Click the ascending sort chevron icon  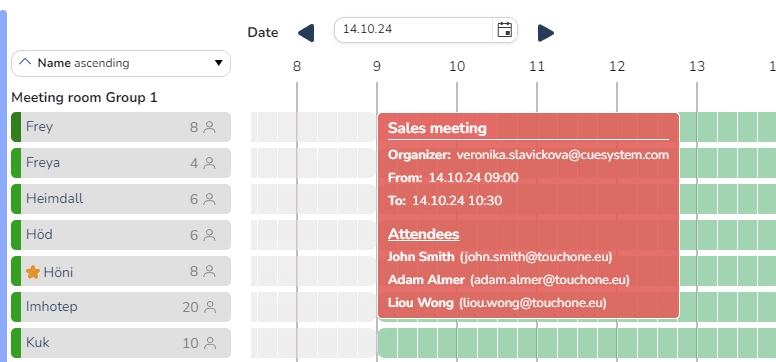[x=25, y=62]
